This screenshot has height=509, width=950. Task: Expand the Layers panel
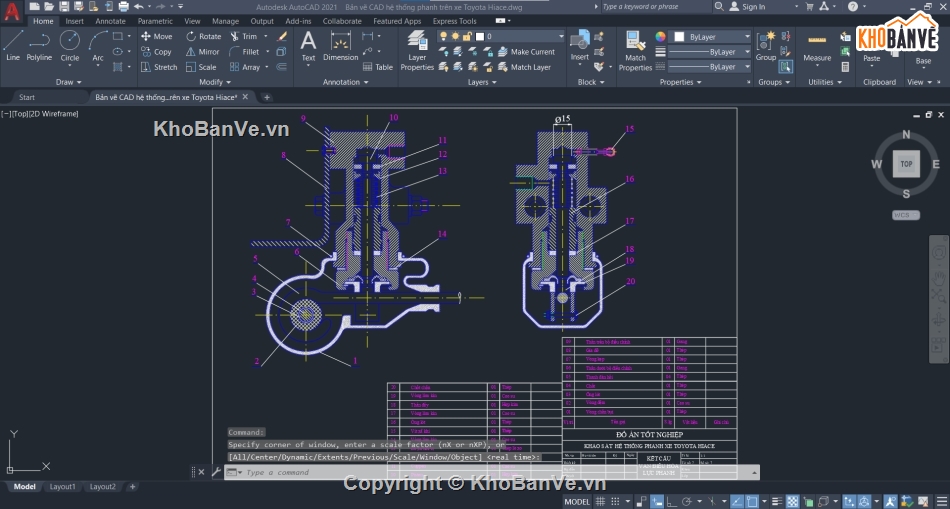482,82
